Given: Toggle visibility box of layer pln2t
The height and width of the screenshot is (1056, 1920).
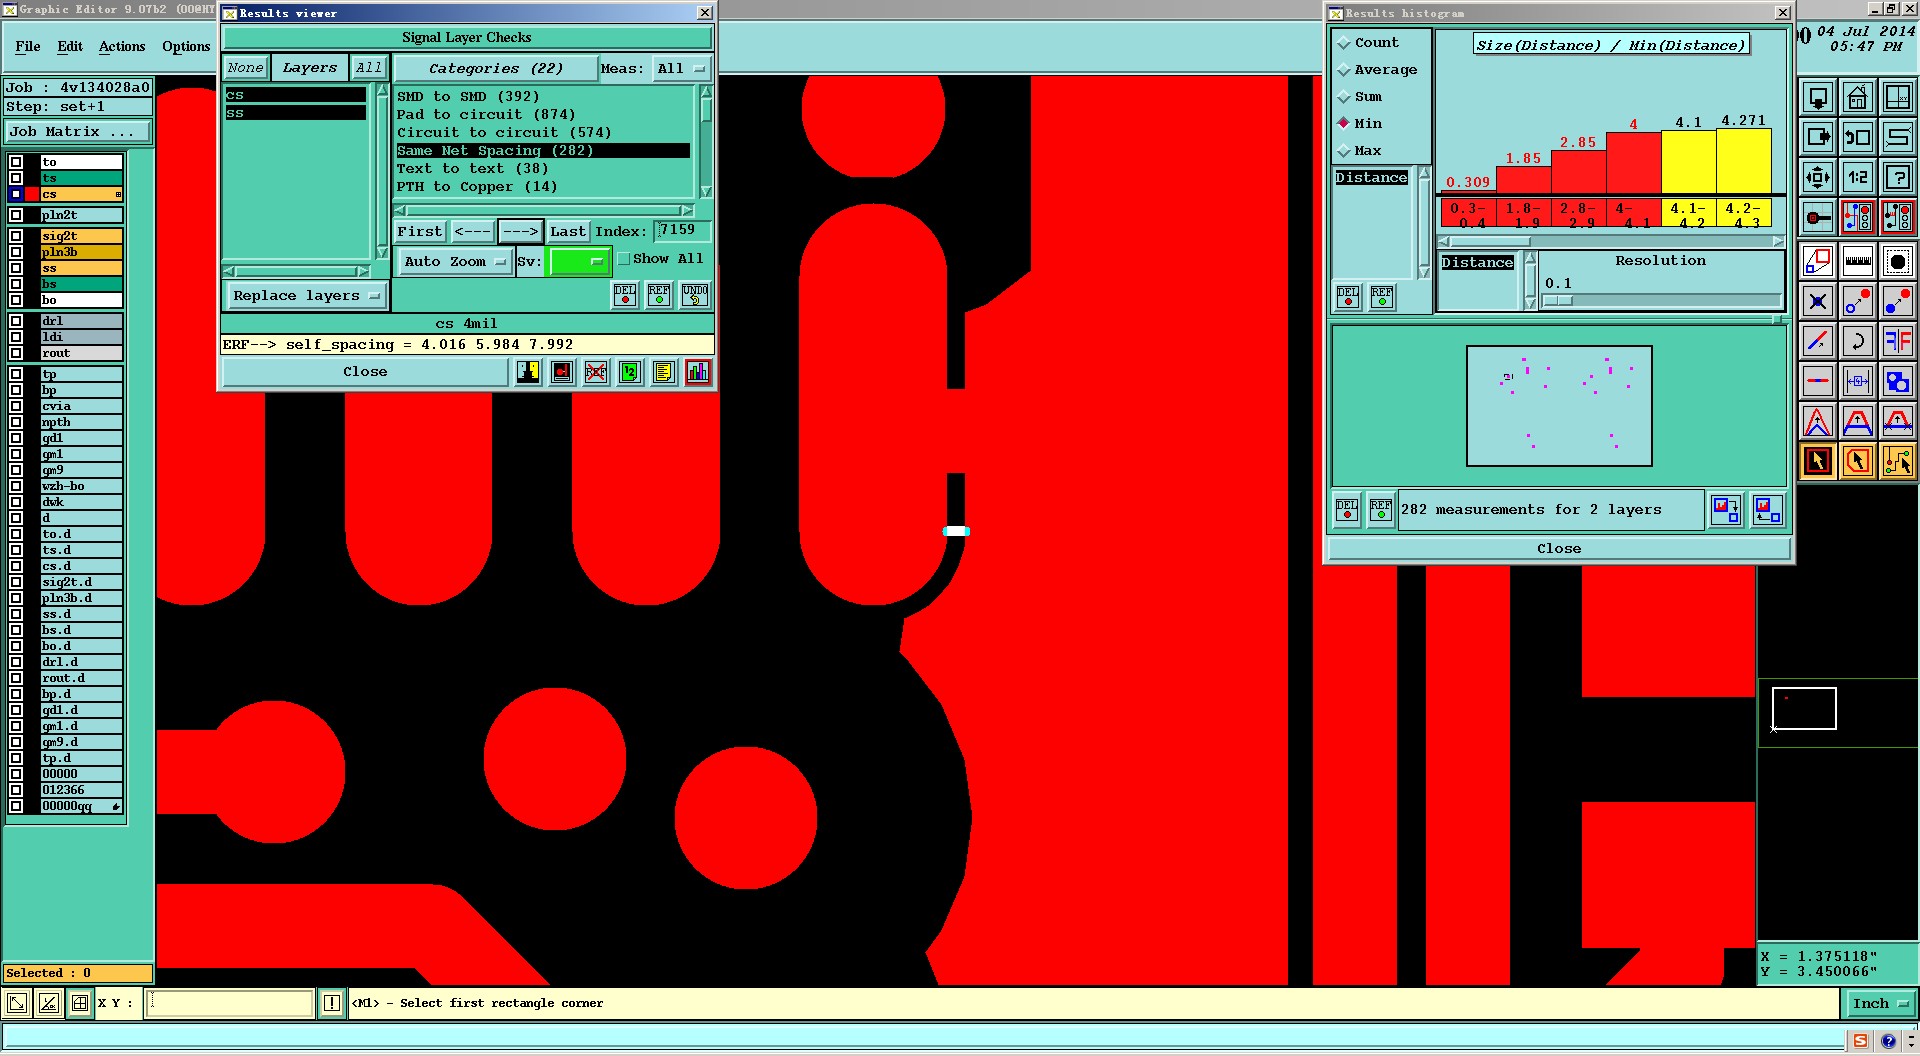Looking at the screenshot, I should click(16, 215).
